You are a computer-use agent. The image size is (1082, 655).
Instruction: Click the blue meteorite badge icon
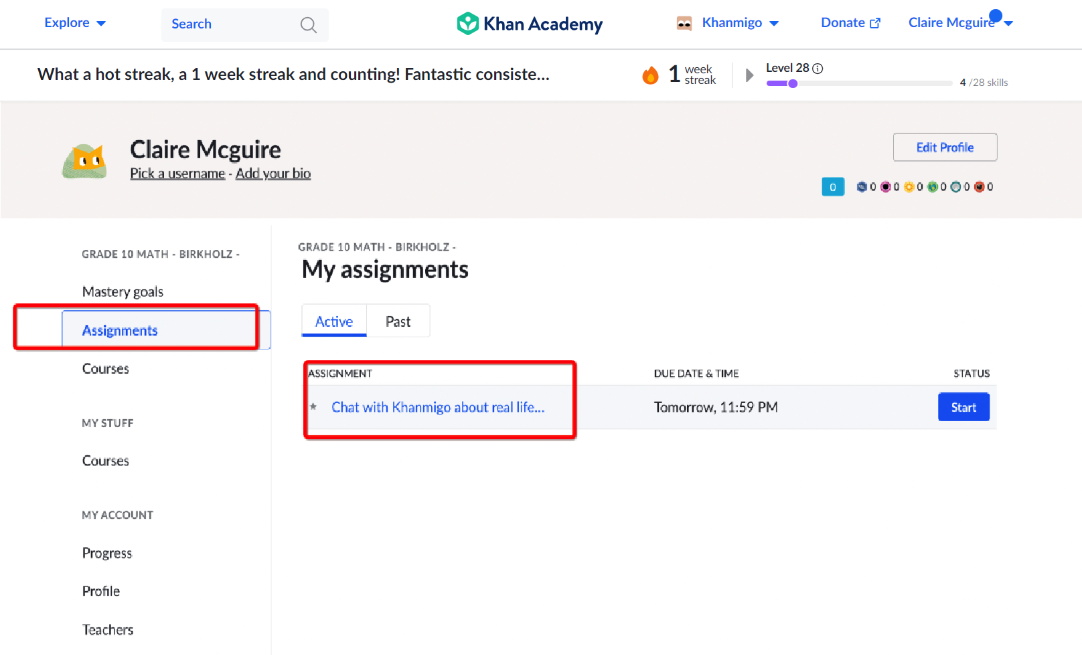861,187
